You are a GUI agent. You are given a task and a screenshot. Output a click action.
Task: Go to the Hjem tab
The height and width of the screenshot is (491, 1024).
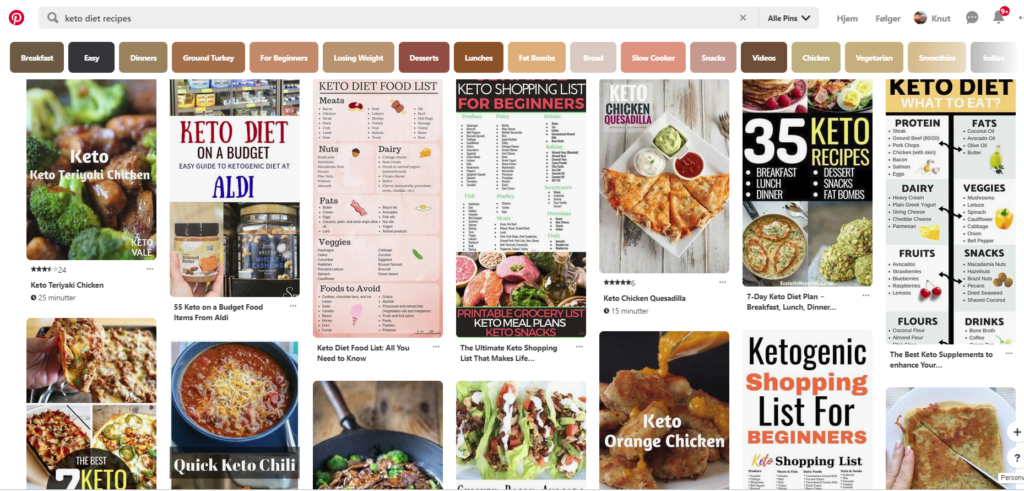click(x=847, y=18)
